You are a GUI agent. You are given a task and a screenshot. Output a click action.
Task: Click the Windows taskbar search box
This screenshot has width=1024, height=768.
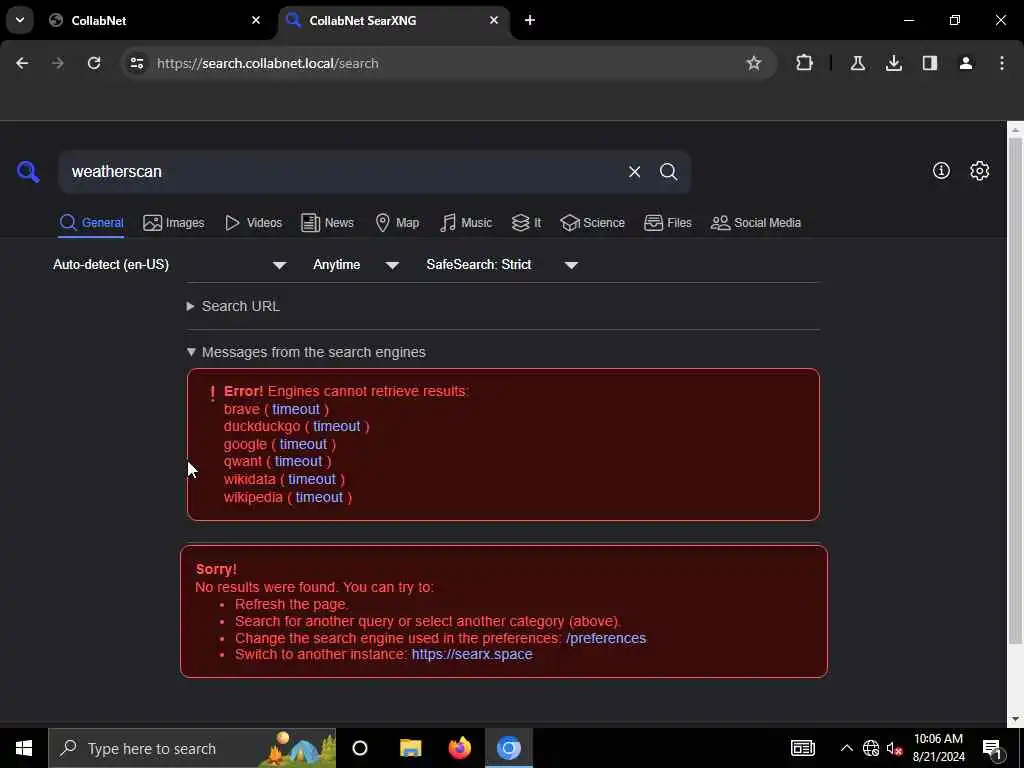click(192, 748)
